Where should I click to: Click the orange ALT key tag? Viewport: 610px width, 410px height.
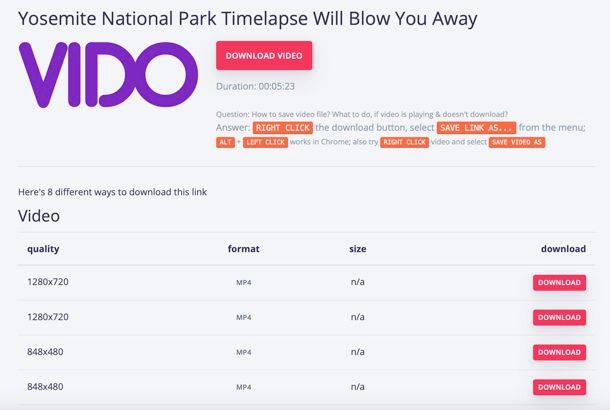(225, 142)
